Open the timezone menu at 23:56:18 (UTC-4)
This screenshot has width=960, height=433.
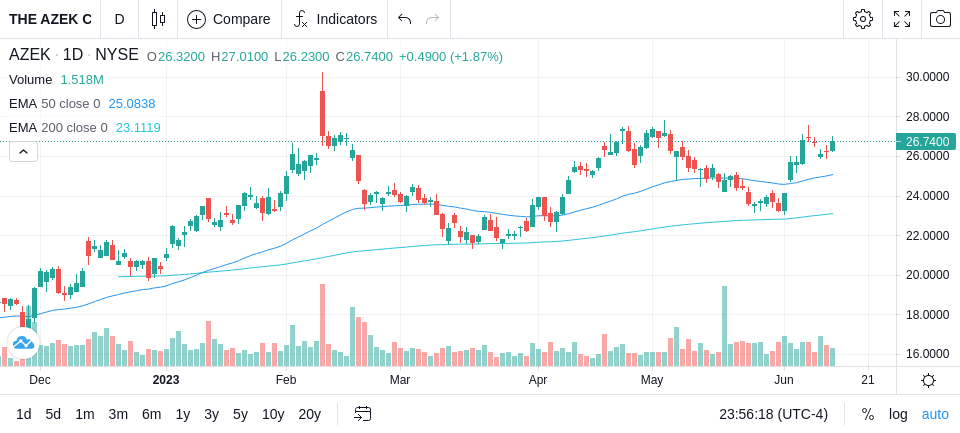773,414
